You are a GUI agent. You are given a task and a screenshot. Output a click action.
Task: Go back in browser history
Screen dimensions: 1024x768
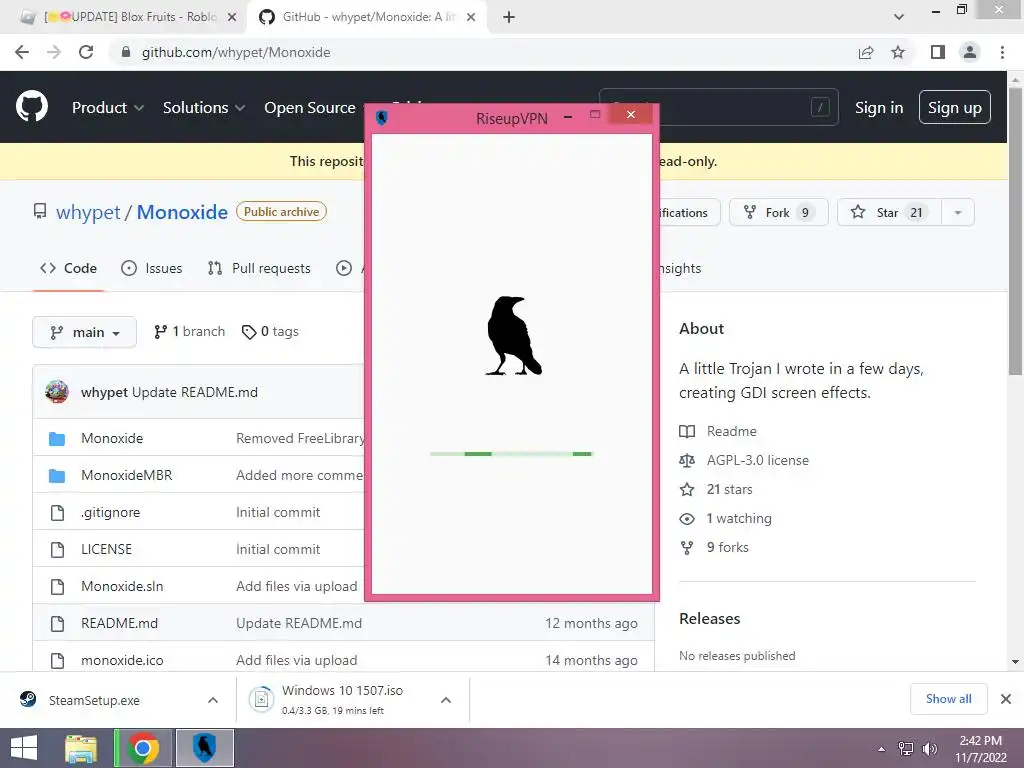click(x=22, y=52)
